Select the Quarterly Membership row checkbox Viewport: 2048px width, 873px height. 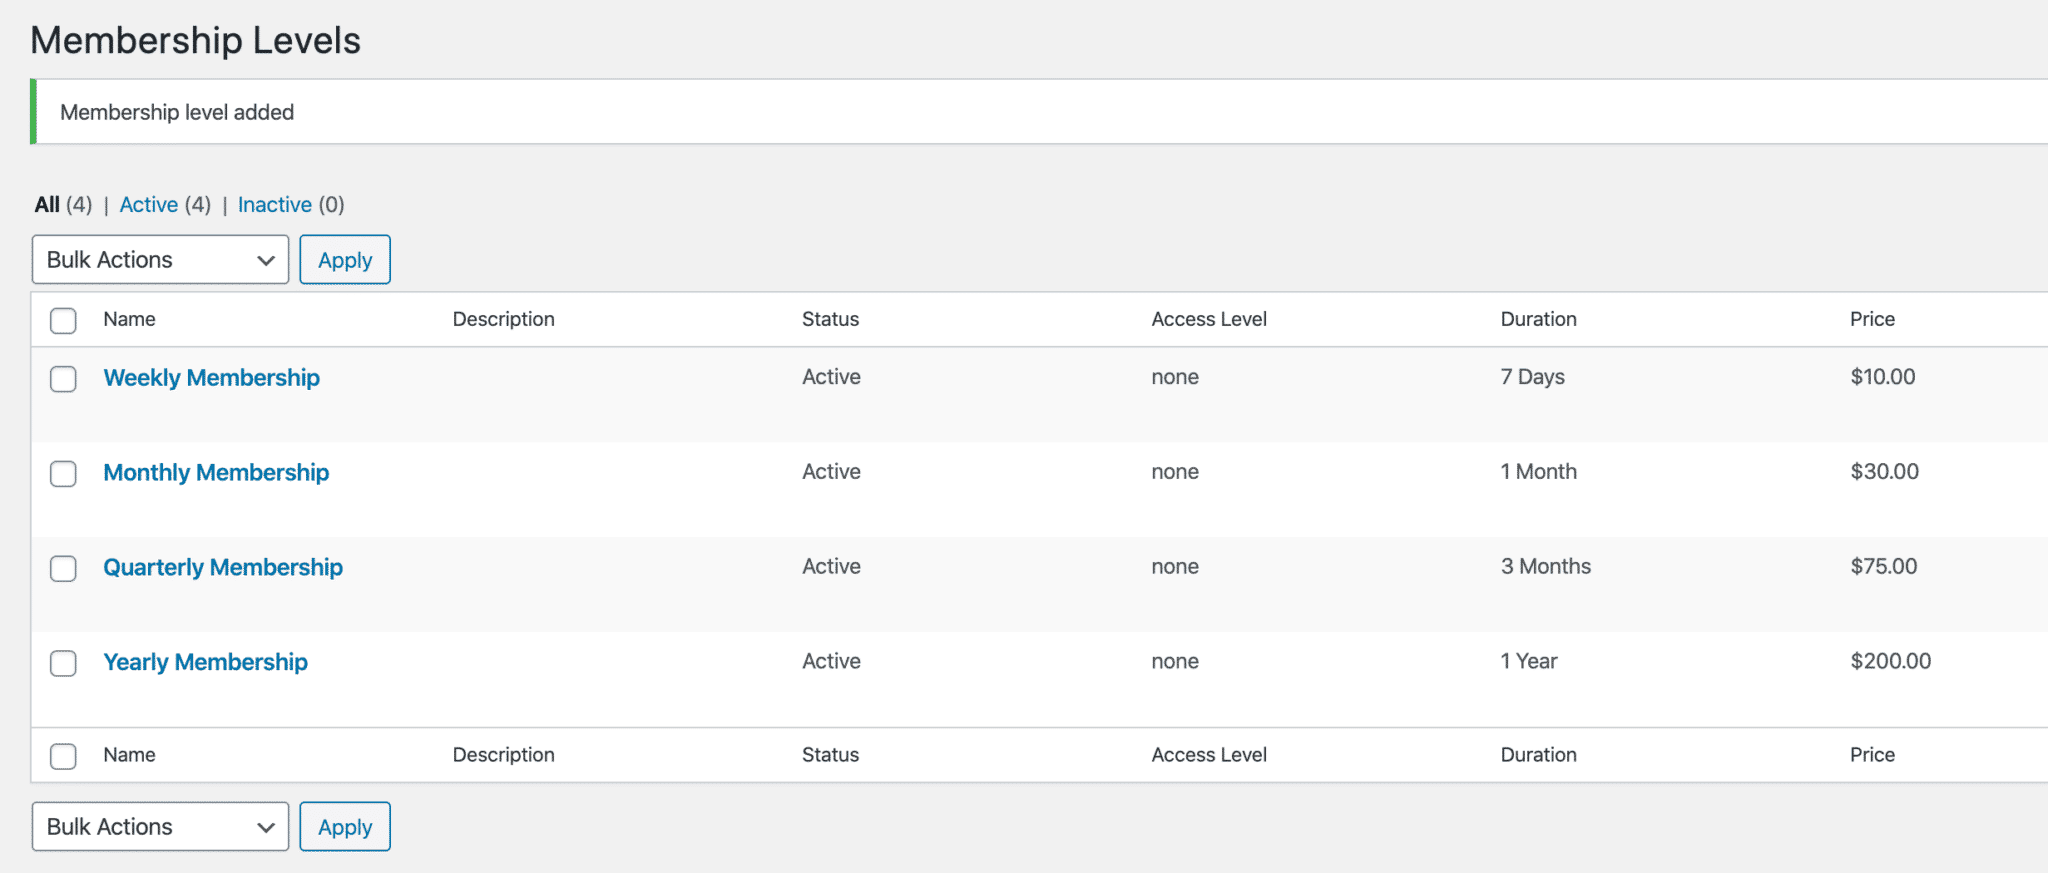[x=63, y=568]
